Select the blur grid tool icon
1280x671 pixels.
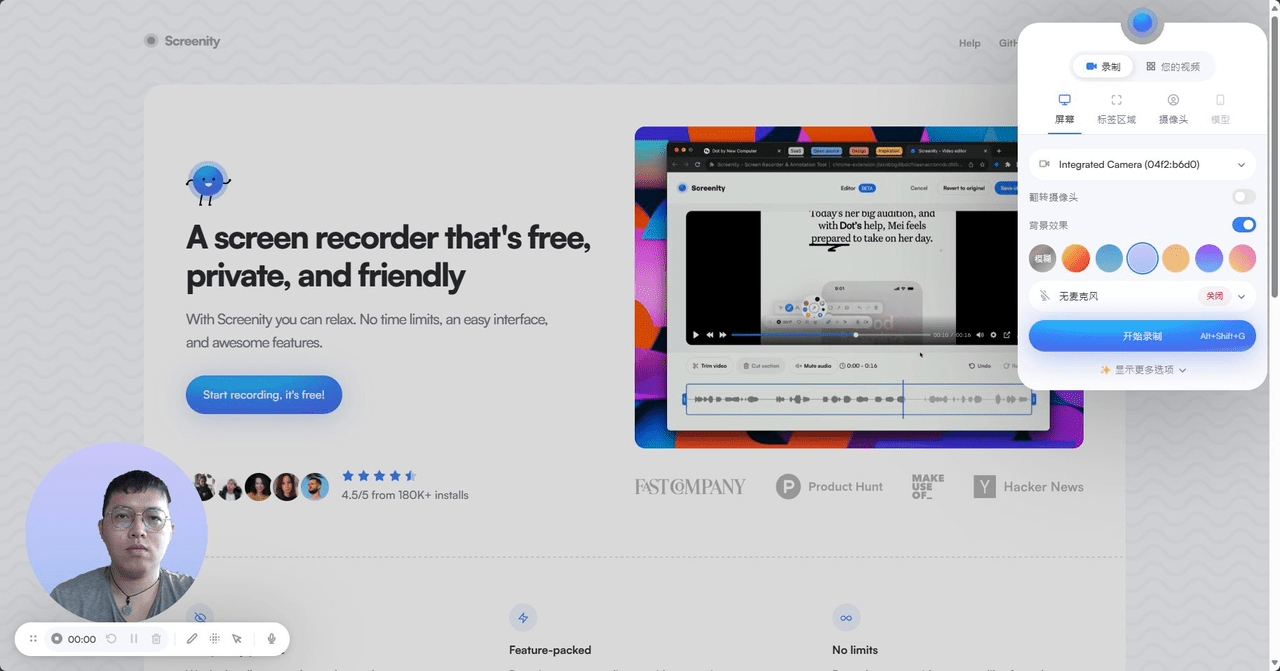pos(214,639)
